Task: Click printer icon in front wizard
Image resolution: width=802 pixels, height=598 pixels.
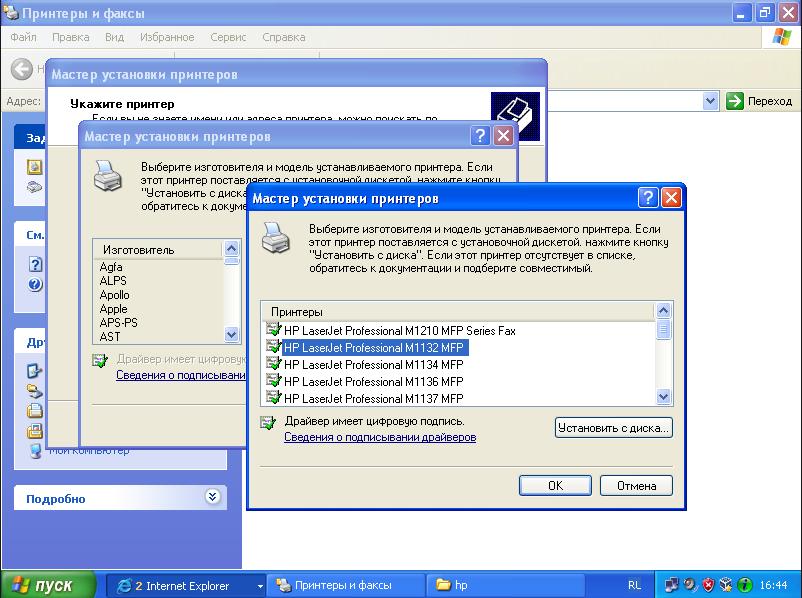Action: 276,237
